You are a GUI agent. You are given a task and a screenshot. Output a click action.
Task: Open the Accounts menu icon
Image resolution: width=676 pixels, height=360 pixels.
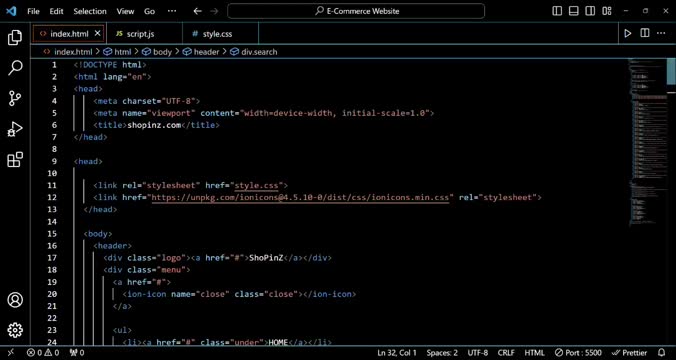click(x=15, y=300)
